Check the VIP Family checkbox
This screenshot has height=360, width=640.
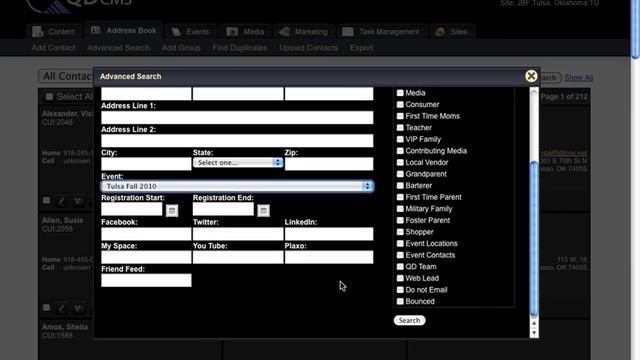point(400,139)
